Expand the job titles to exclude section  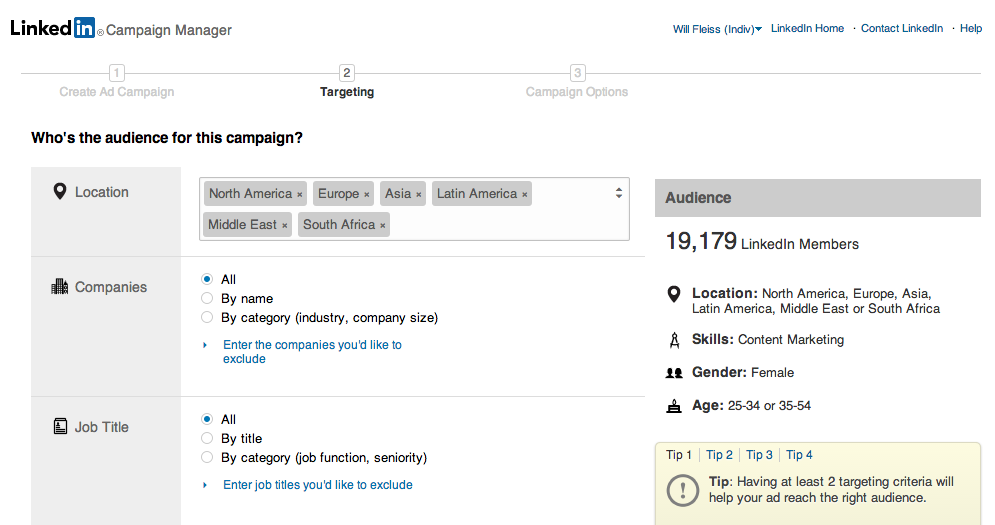pyautogui.click(x=317, y=485)
